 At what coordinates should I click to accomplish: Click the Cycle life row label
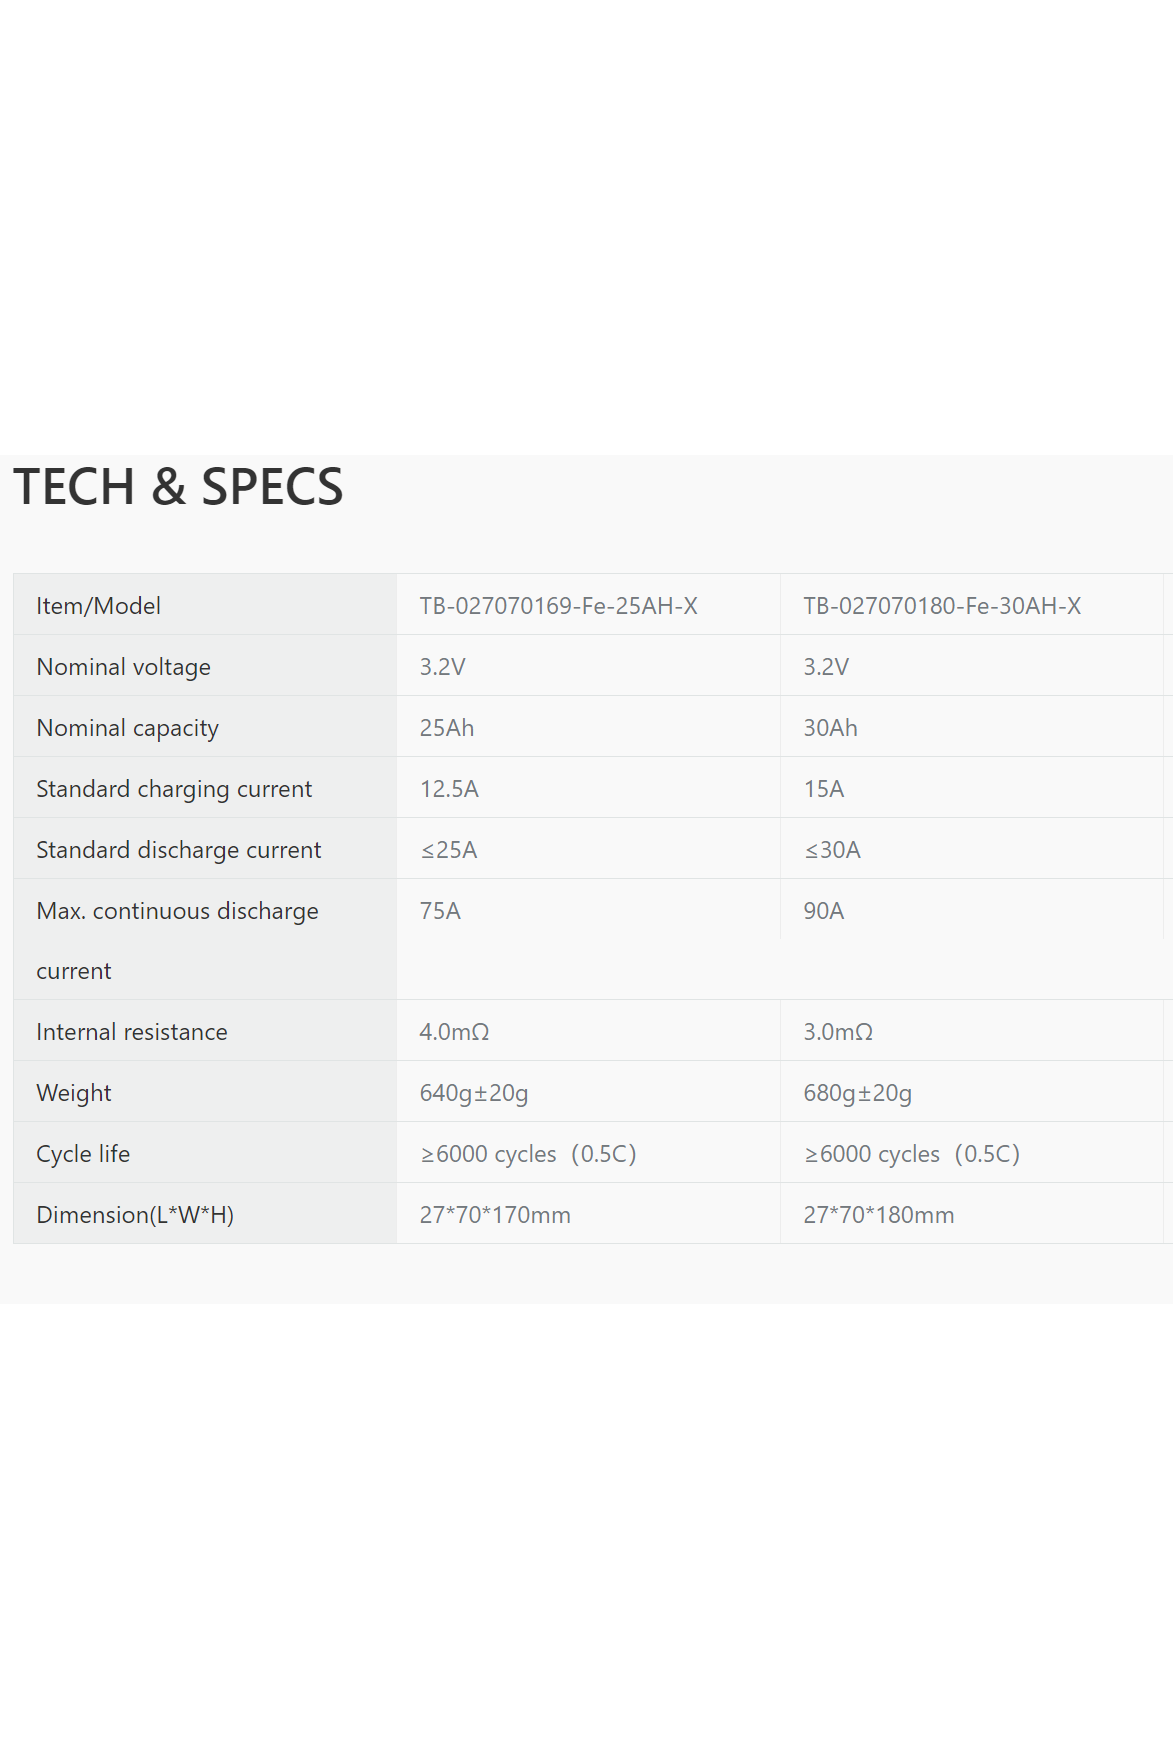coord(83,1154)
